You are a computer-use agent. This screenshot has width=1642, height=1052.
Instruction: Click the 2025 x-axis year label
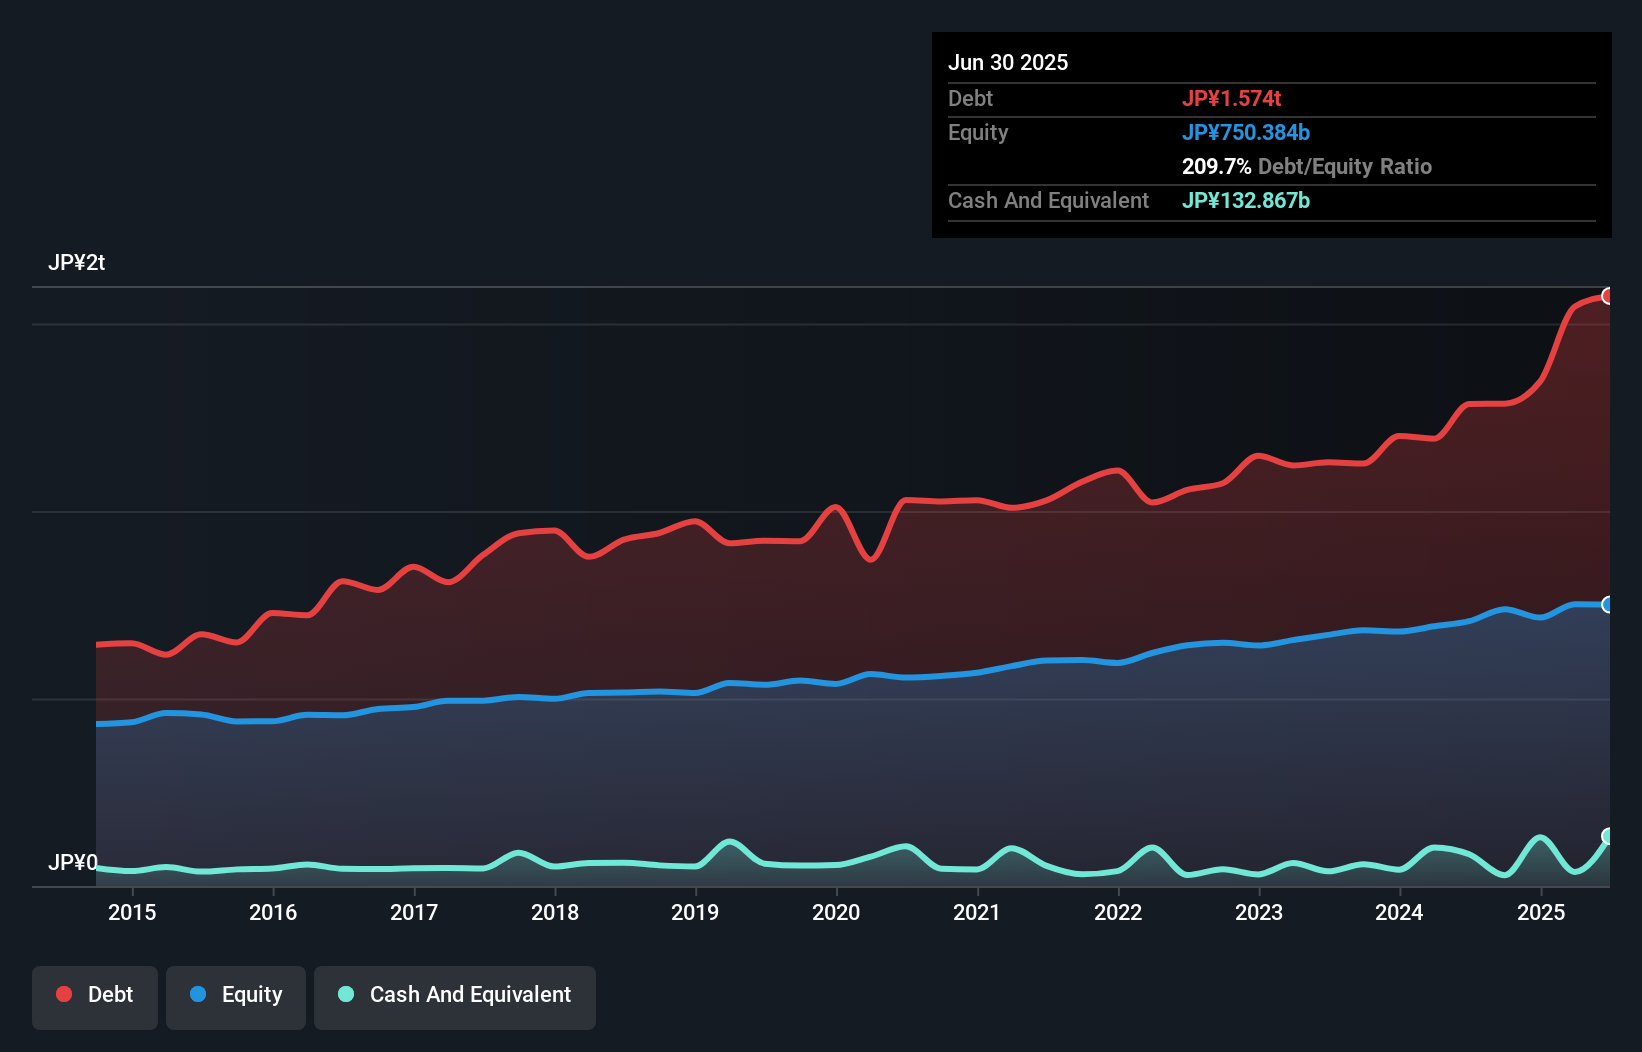coord(1541,912)
